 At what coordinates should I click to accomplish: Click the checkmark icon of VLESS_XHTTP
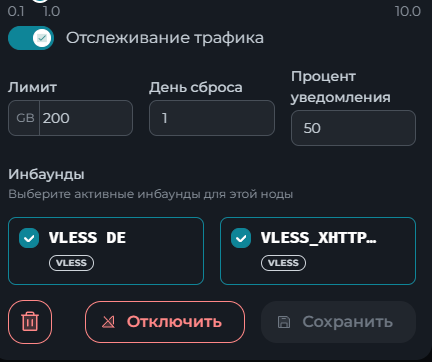[241, 238]
